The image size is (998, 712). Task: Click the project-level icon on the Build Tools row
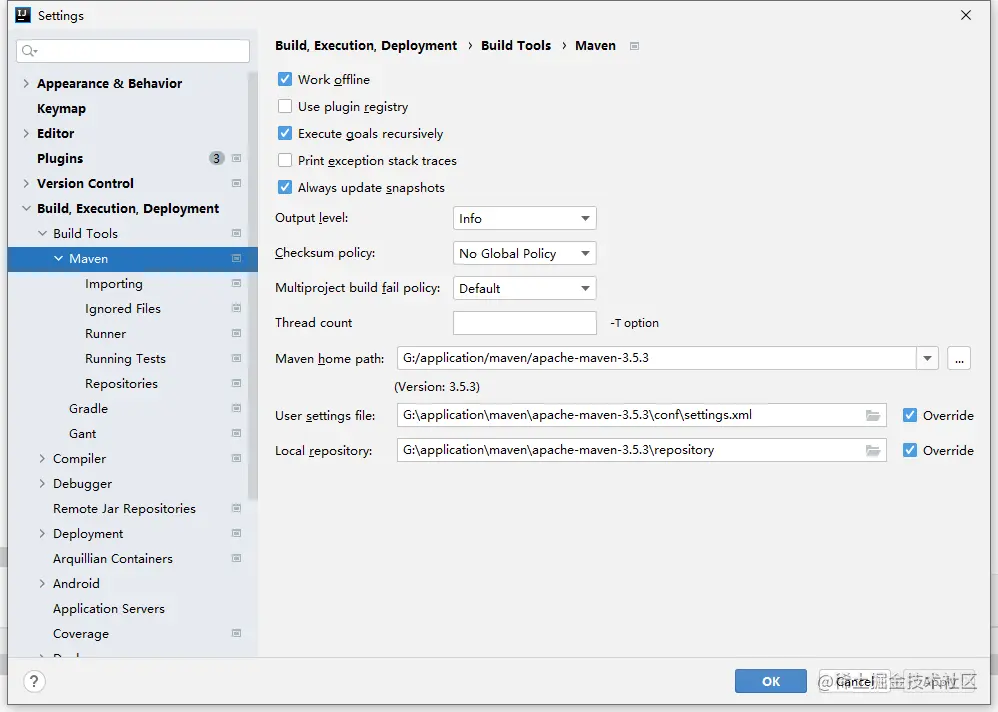[x=236, y=234]
